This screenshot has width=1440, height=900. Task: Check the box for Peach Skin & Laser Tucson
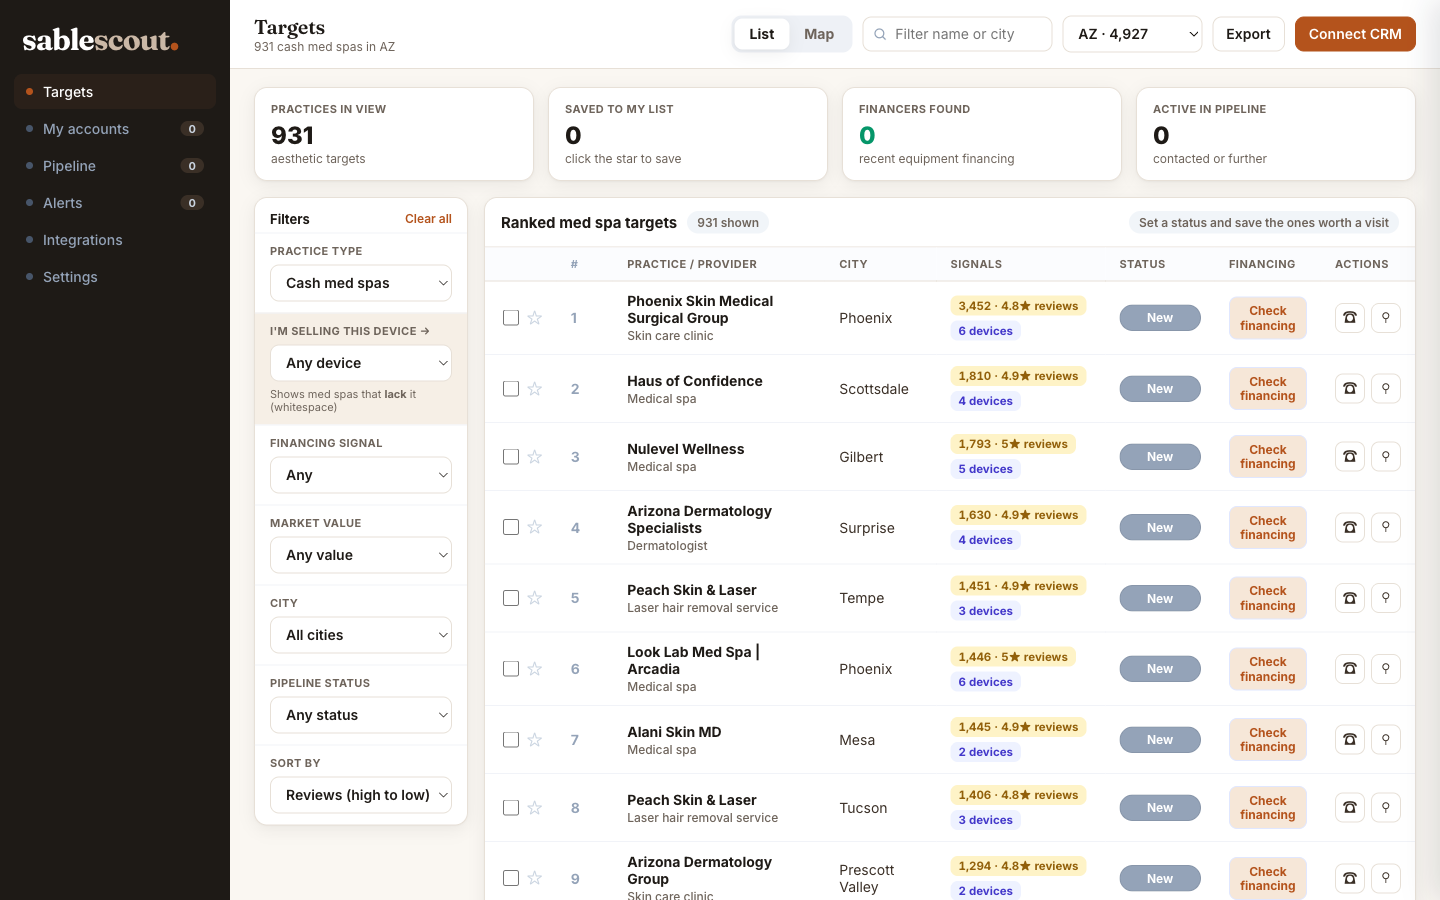click(x=511, y=808)
